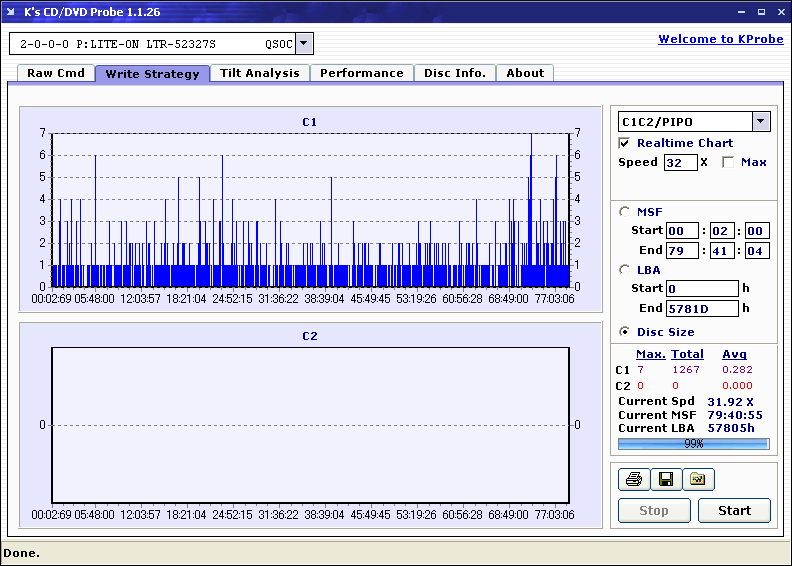The height and width of the screenshot is (566, 792).
Task: Choose the Disc Size radio option
Action: (625, 332)
